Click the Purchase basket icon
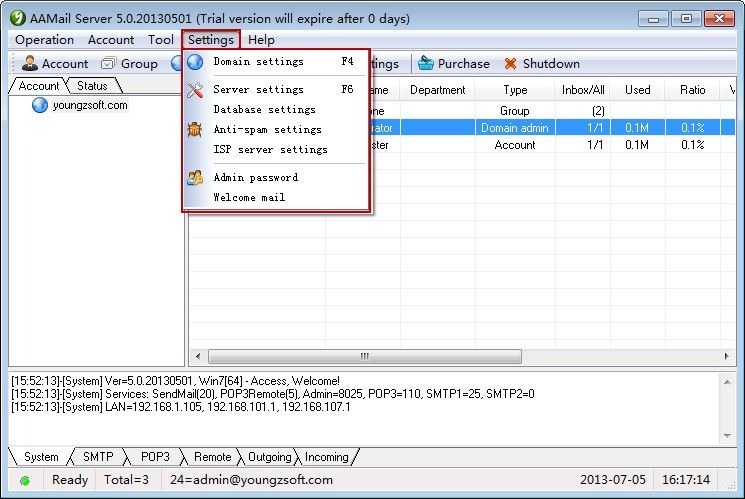 coord(426,63)
